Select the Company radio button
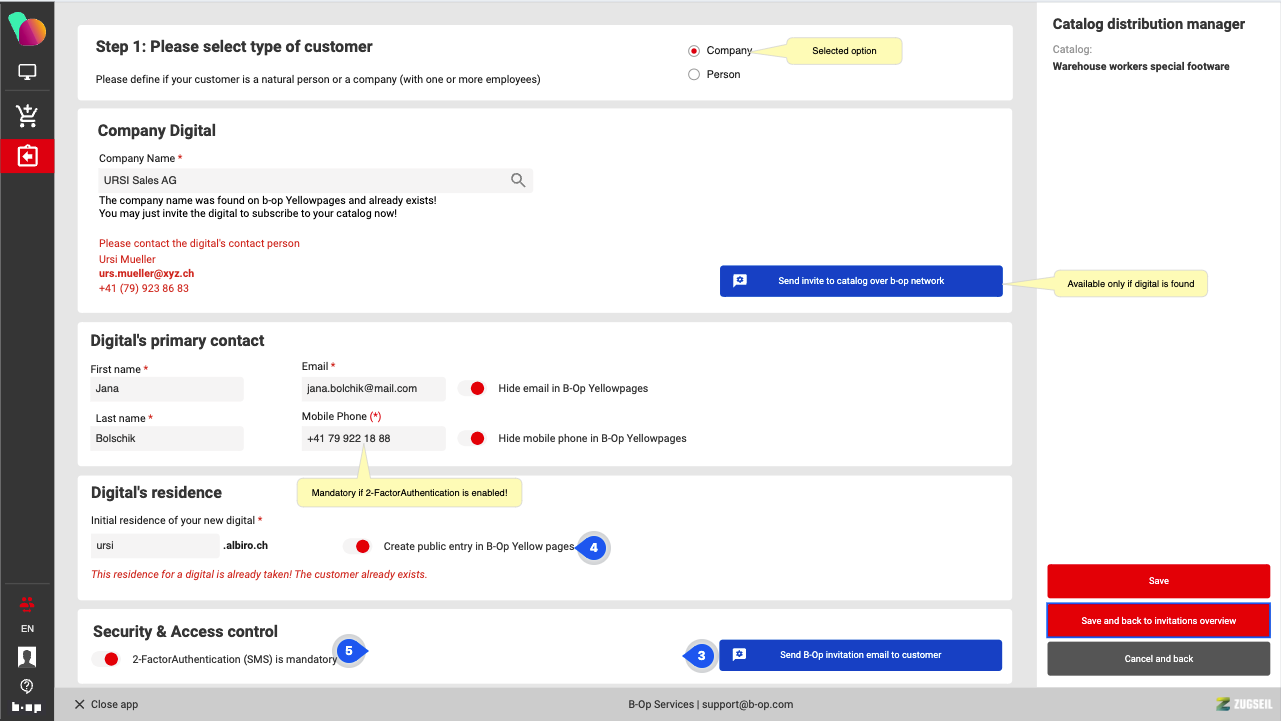Image resolution: width=1281 pixels, height=721 pixels. click(694, 51)
